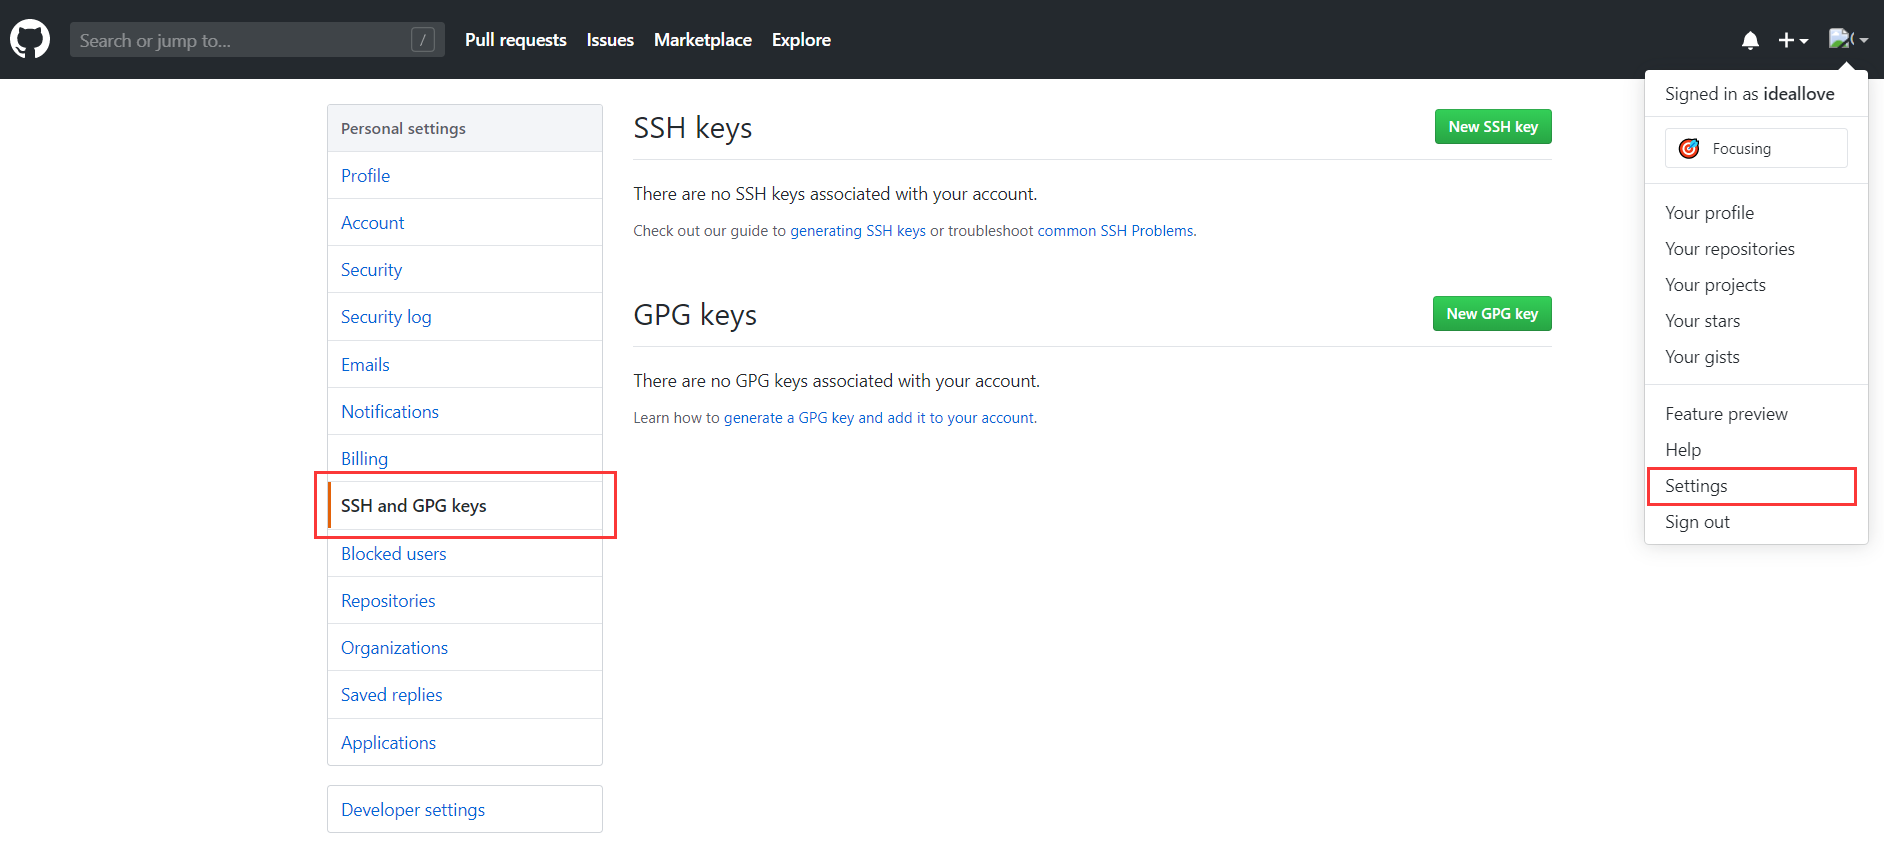Select Sign out from the user menu
Image resolution: width=1884 pixels, height=858 pixels.
point(1697,522)
